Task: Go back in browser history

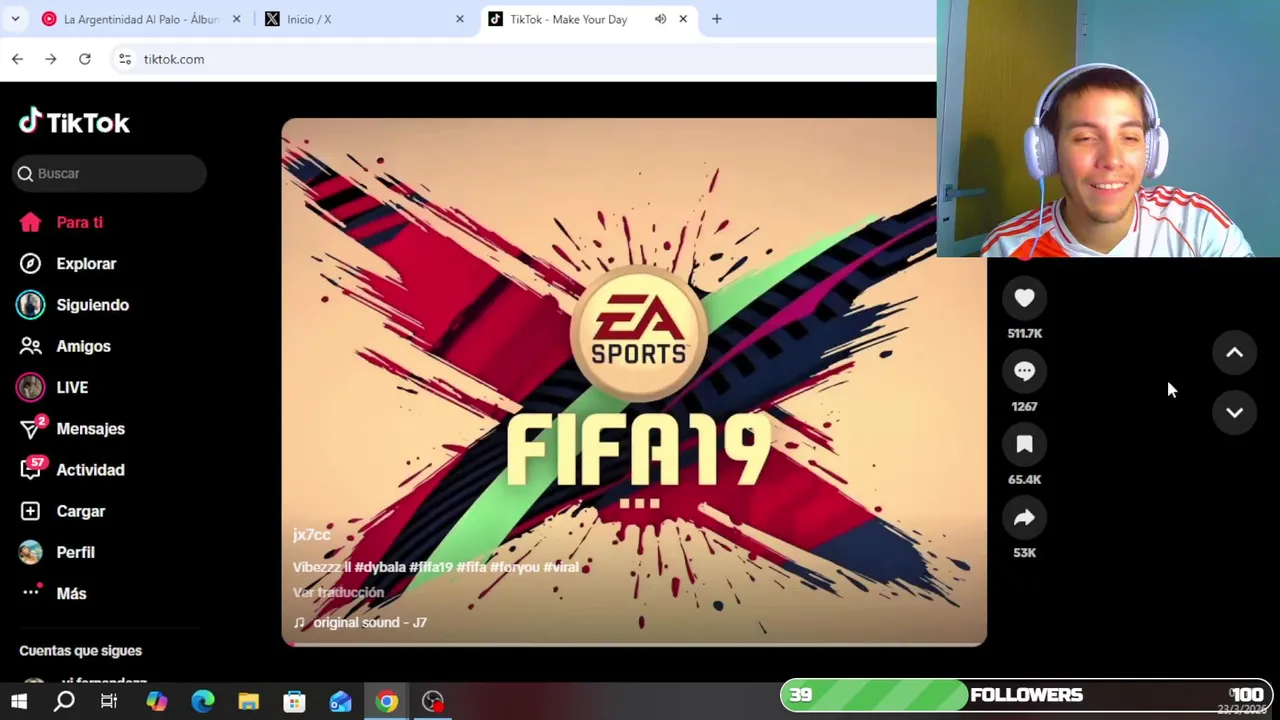Action: coord(17,59)
